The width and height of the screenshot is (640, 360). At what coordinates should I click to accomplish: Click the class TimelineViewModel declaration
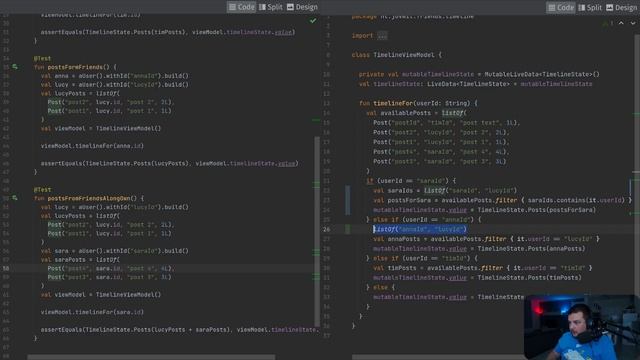click(397, 55)
